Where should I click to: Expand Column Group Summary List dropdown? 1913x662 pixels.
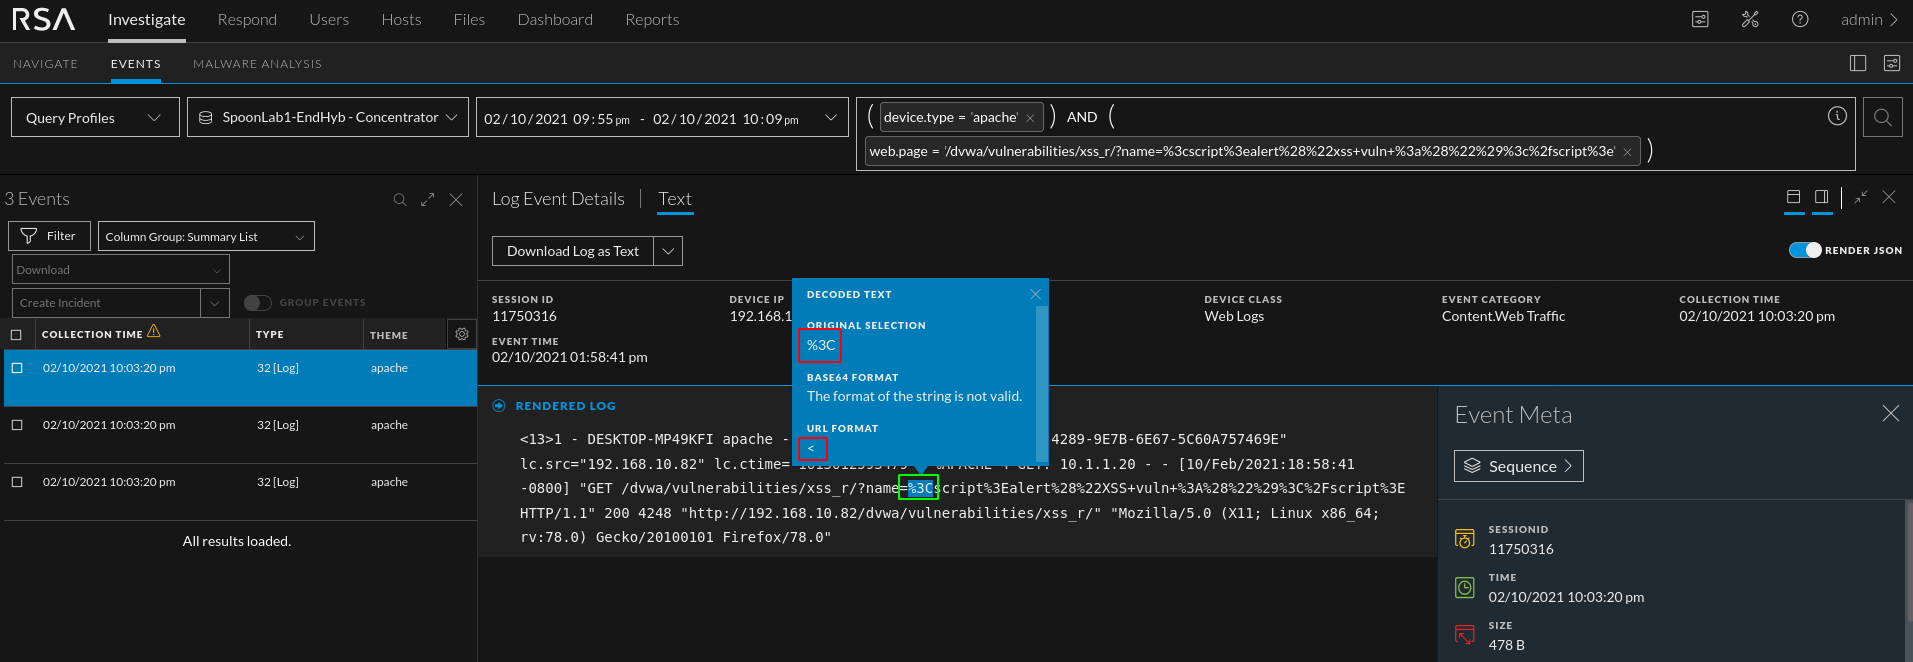(206, 236)
